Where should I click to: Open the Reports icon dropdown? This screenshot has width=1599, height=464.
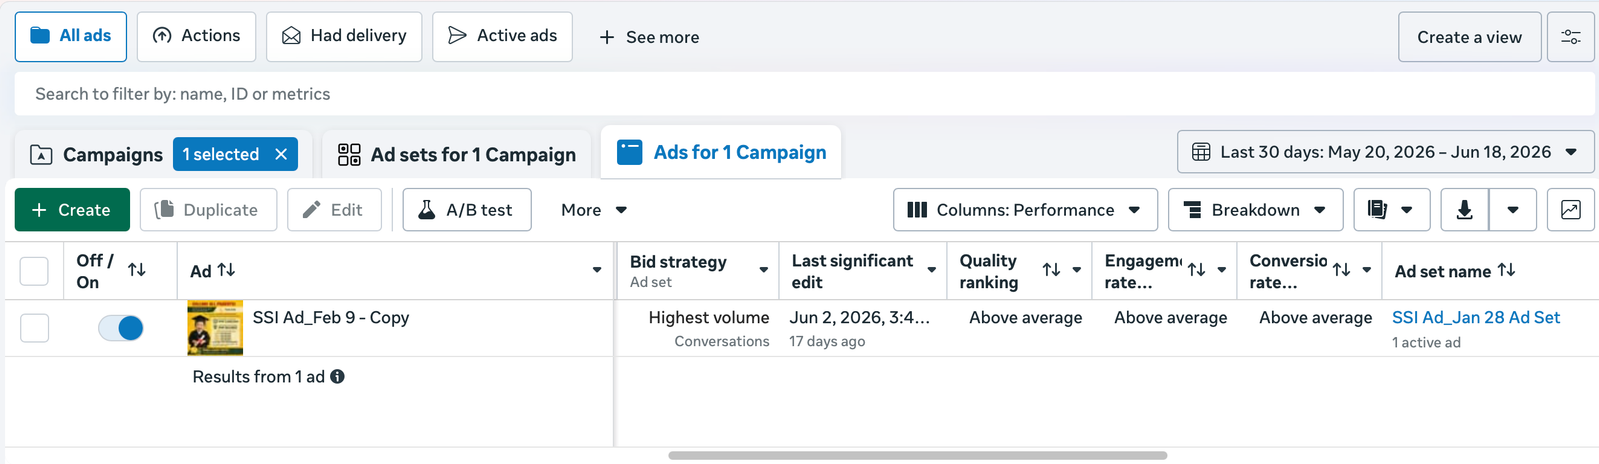click(x=1392, y=210)
